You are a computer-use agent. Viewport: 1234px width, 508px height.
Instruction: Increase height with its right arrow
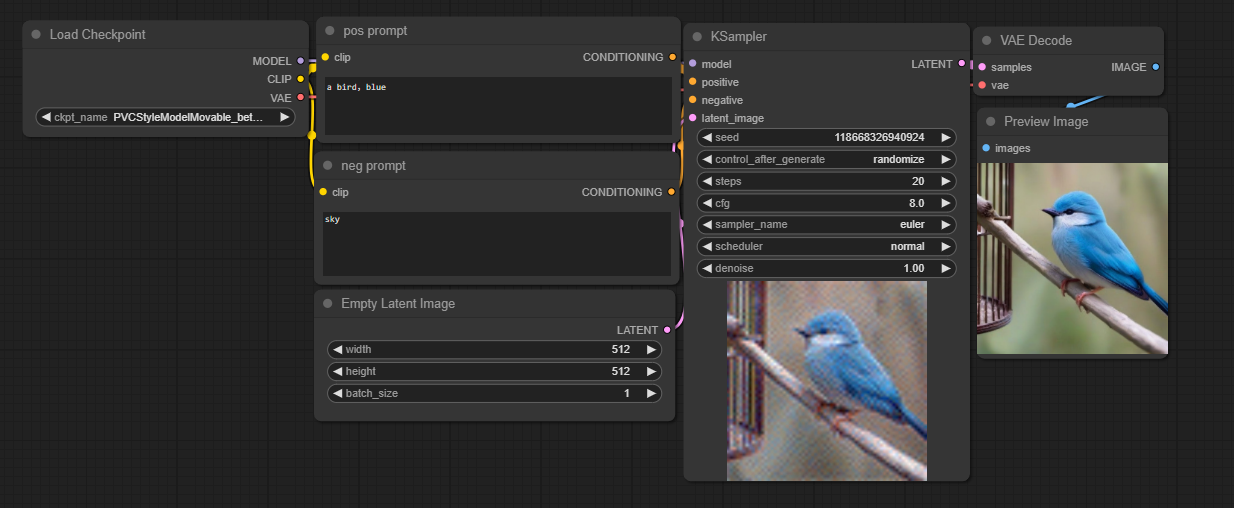(x=651, y=371)
